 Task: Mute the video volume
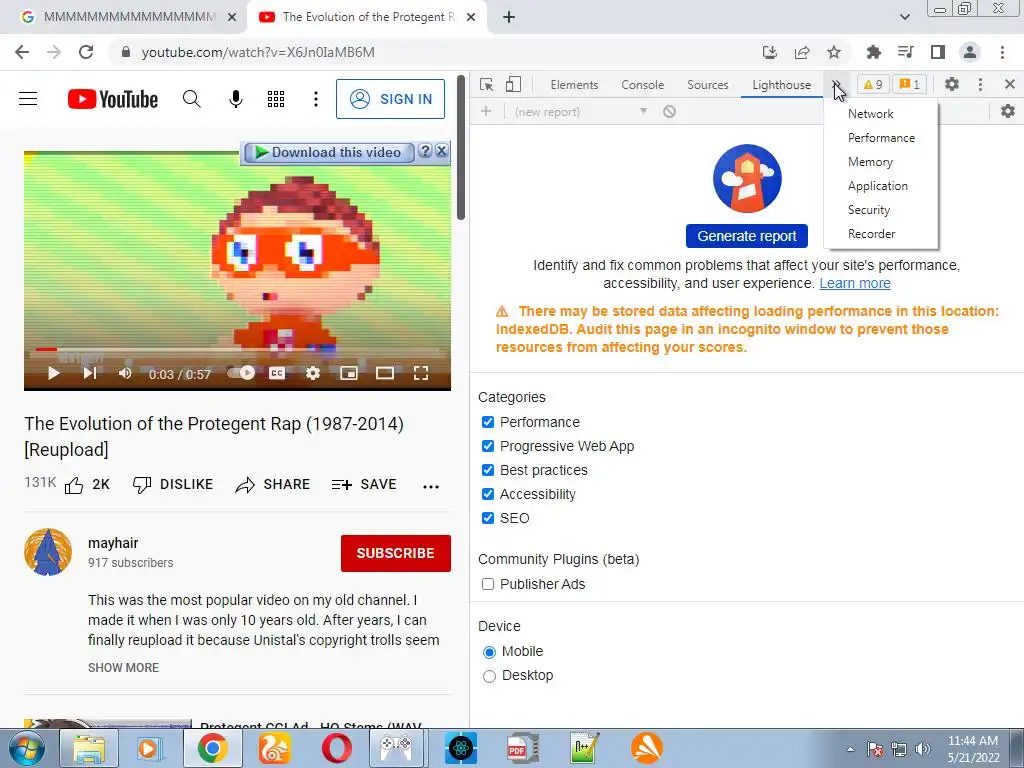click(x=125, y=373)
